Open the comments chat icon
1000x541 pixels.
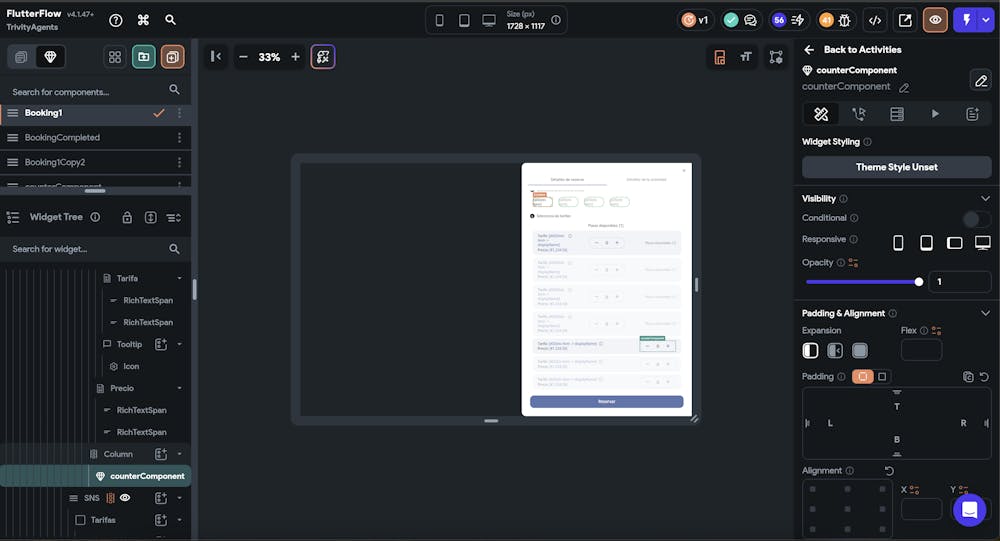(x=751, y=20)
